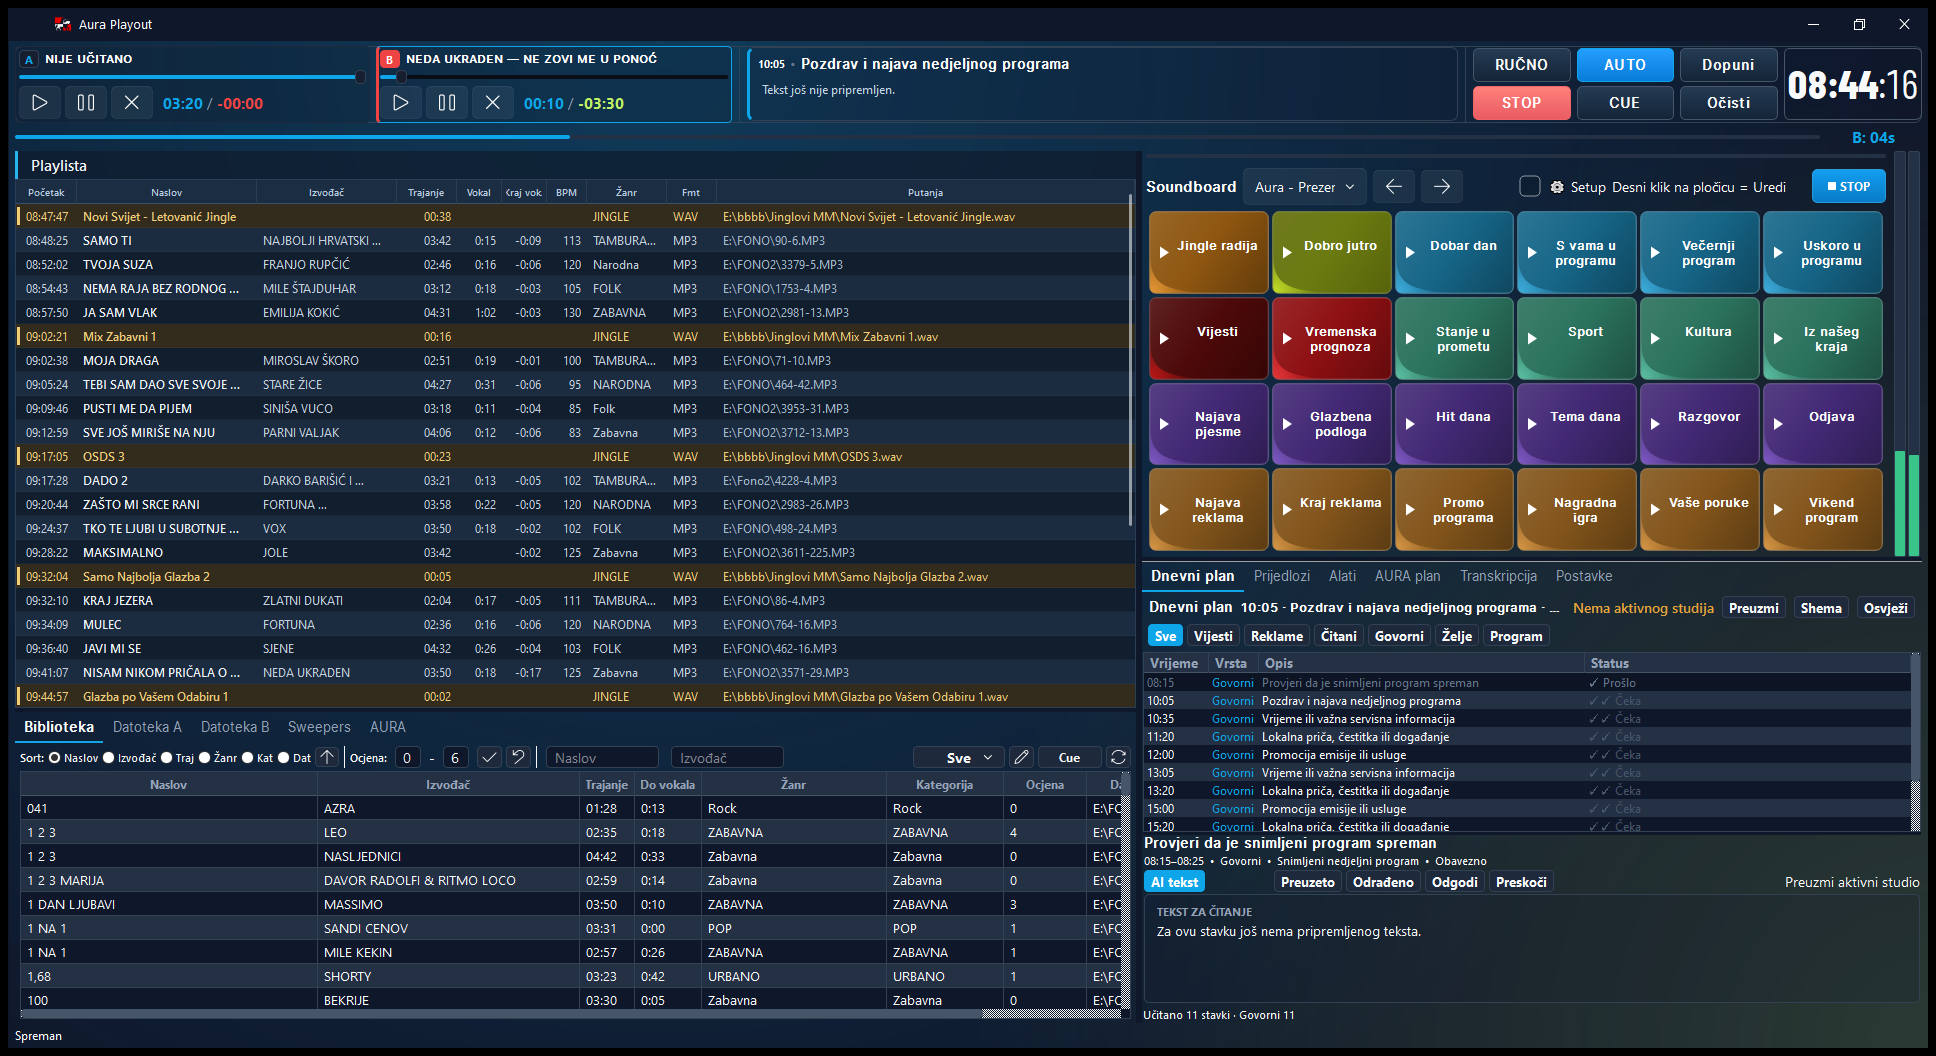Viewport: 1936px width, 1056px height.
Task: Play deck B track Neda Ukraden
Action: click(401, 102)
